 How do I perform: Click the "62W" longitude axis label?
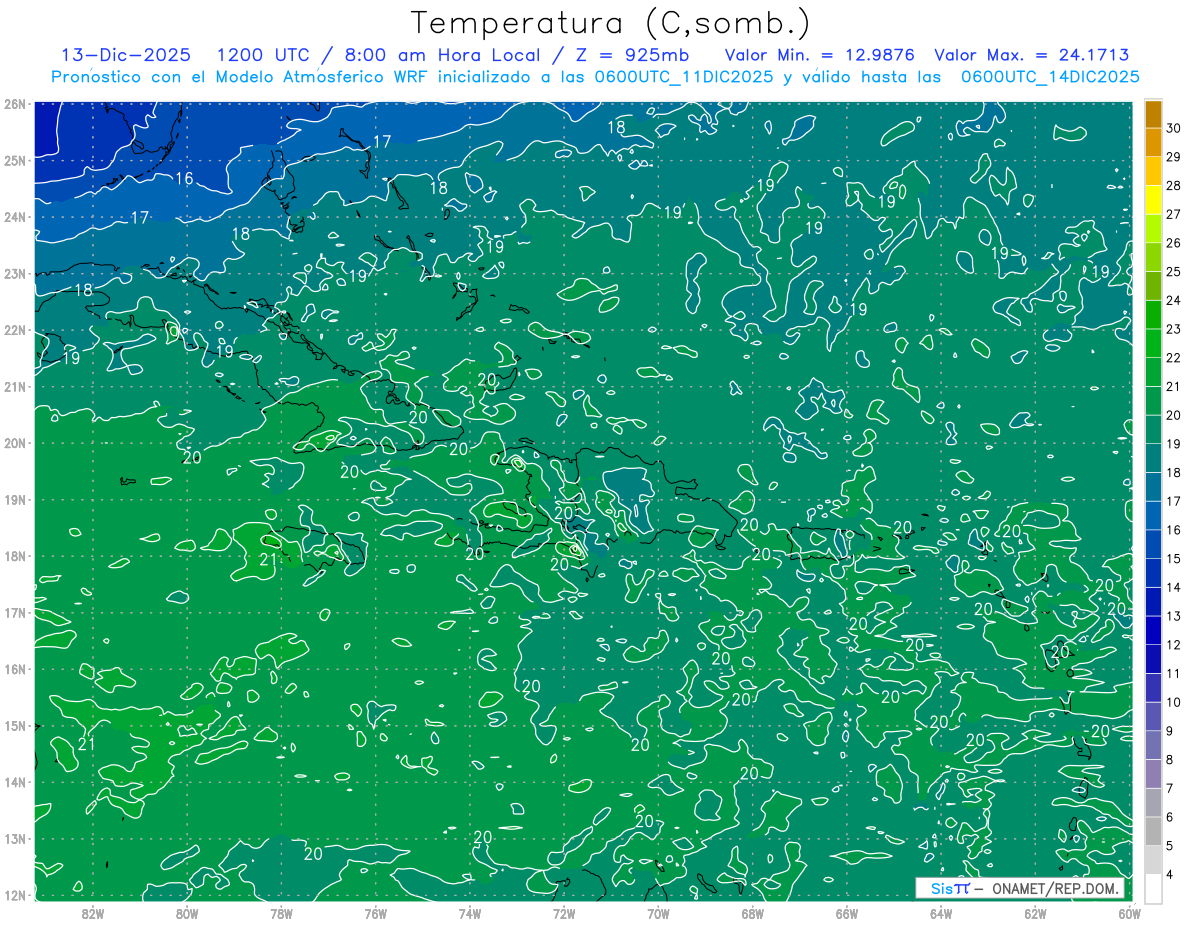coord(1035,913)
